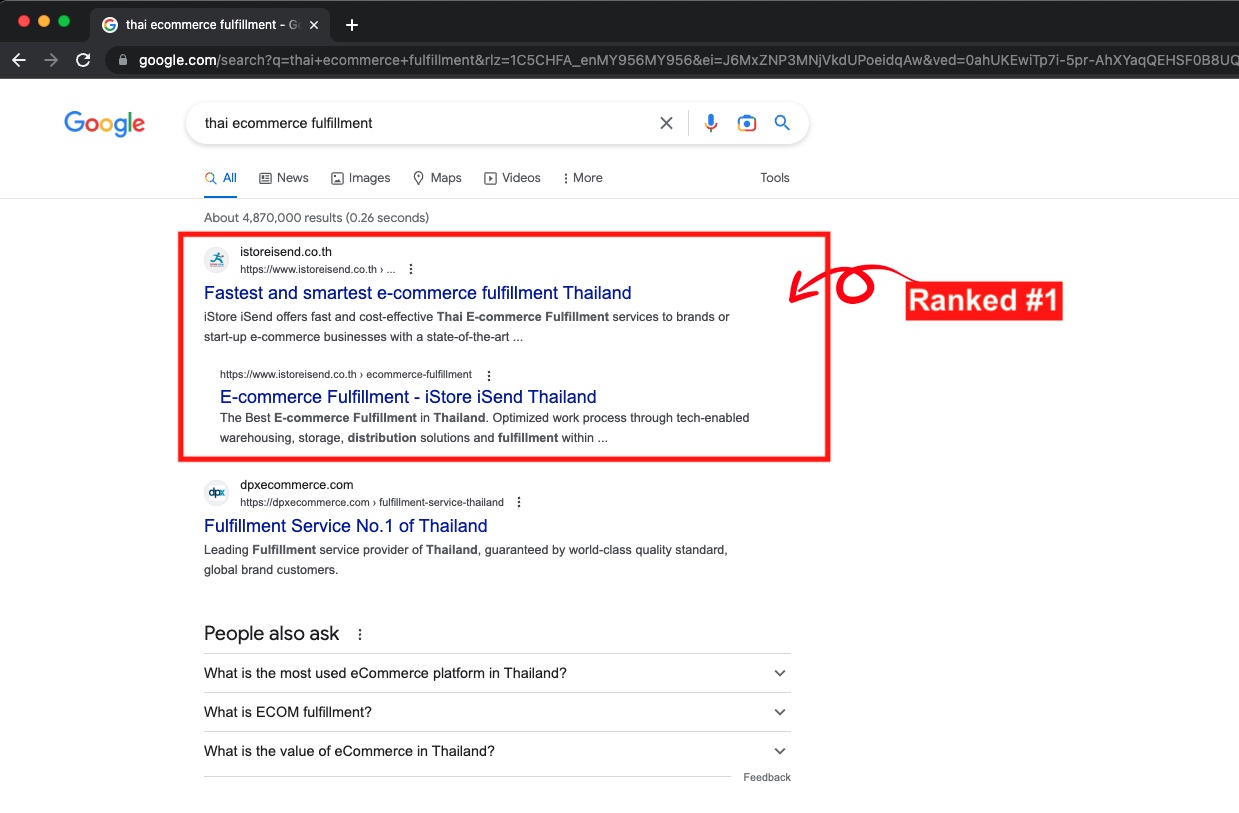Click the browser forward arrow

point(51,60)
